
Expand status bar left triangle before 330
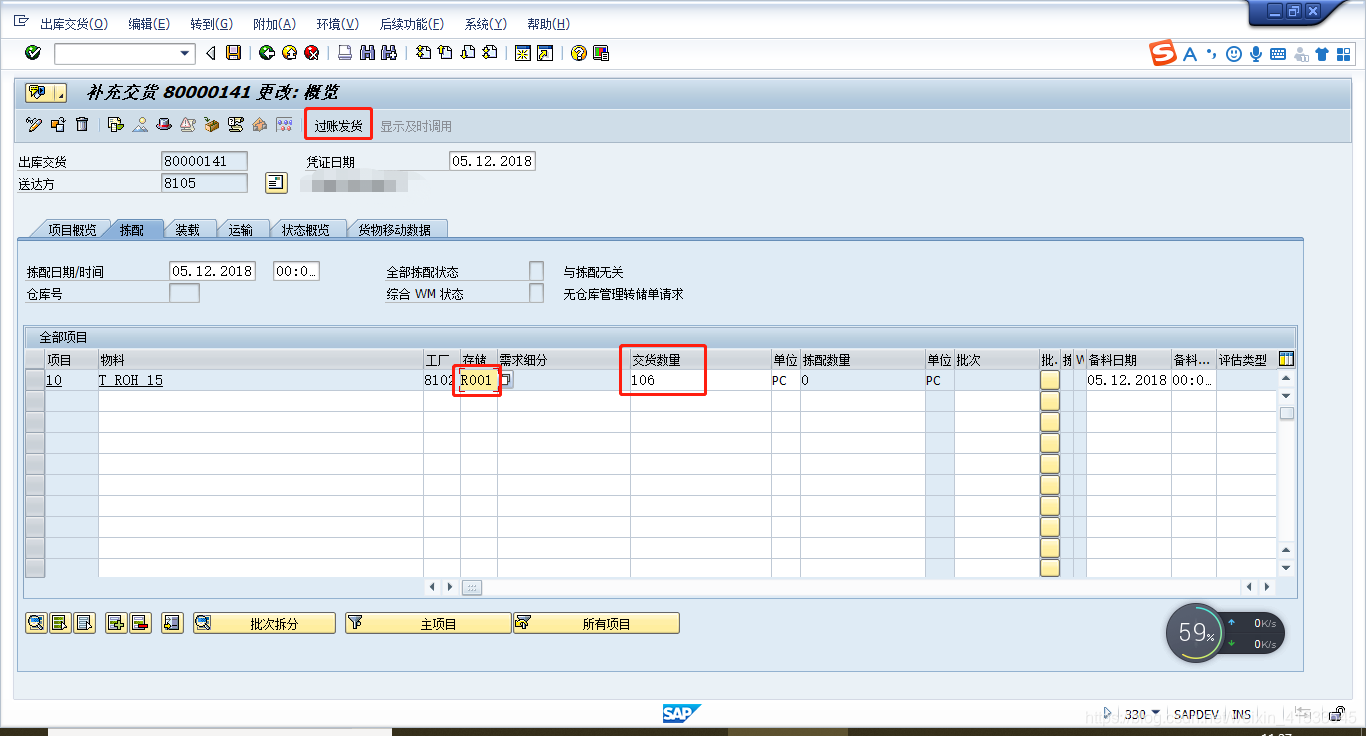[1107, 714]
